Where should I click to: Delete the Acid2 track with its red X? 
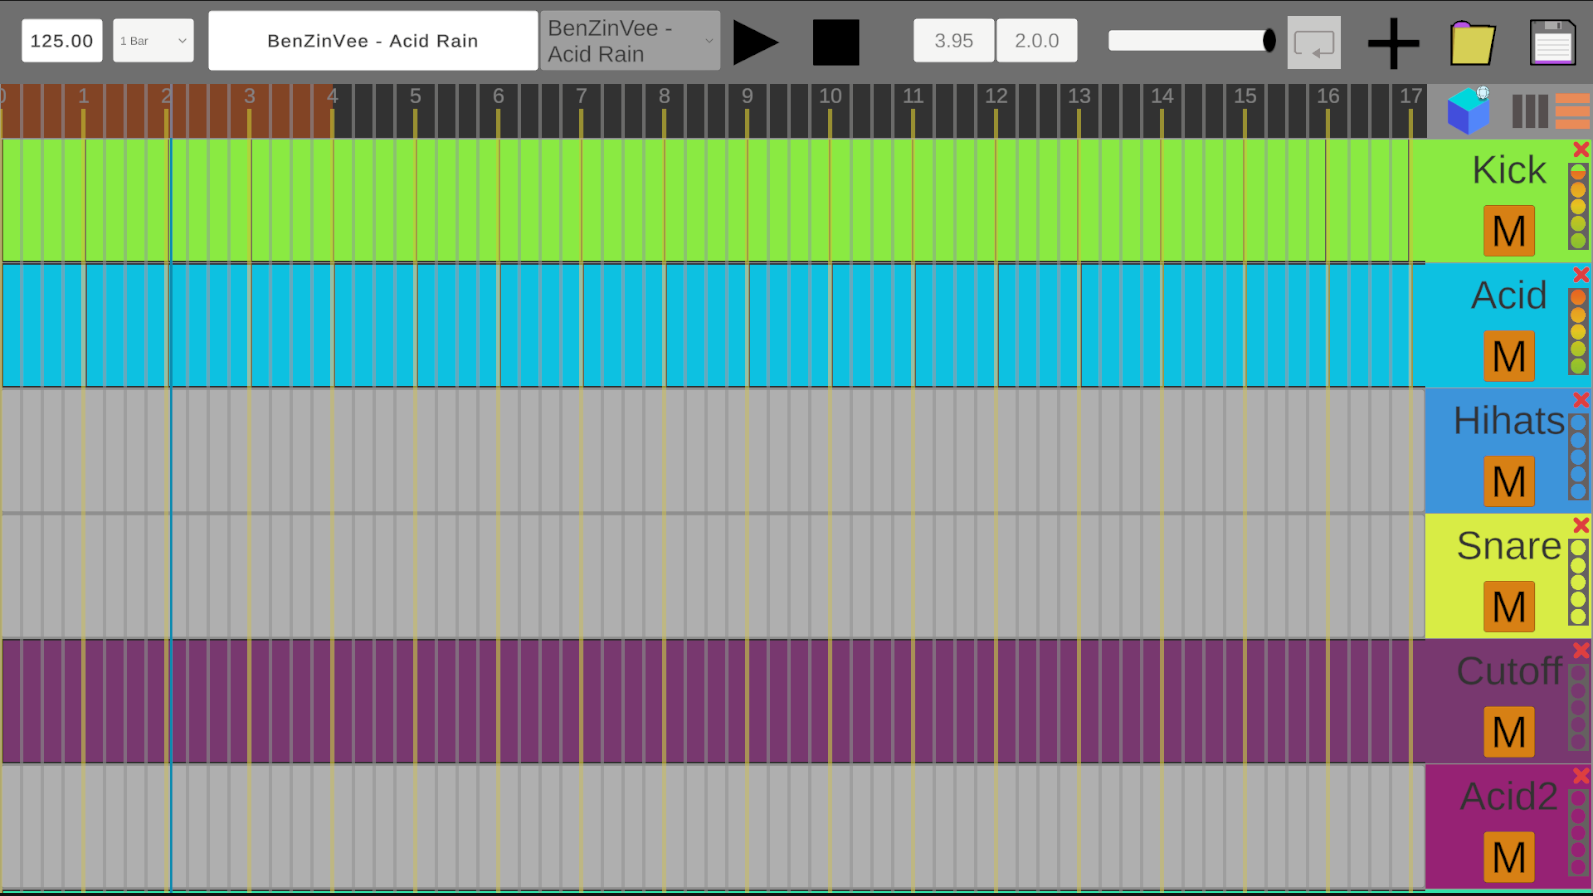point(1581,775)
